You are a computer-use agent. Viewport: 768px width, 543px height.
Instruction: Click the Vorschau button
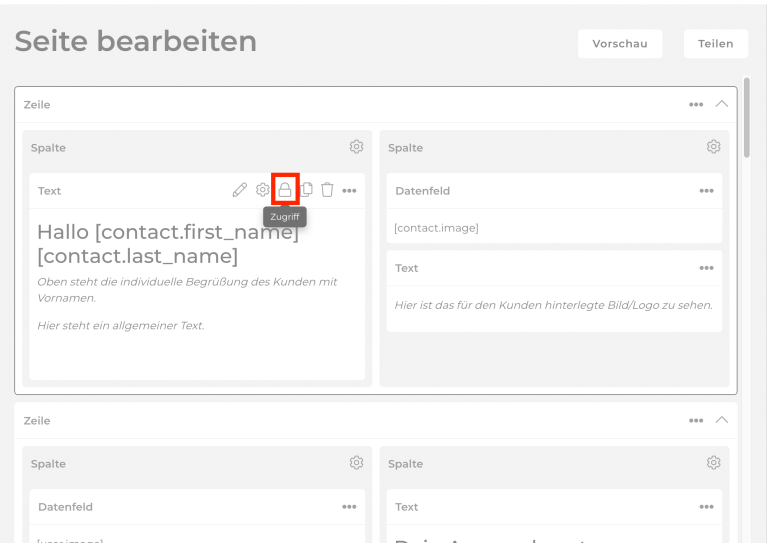[x=619, y=44]
